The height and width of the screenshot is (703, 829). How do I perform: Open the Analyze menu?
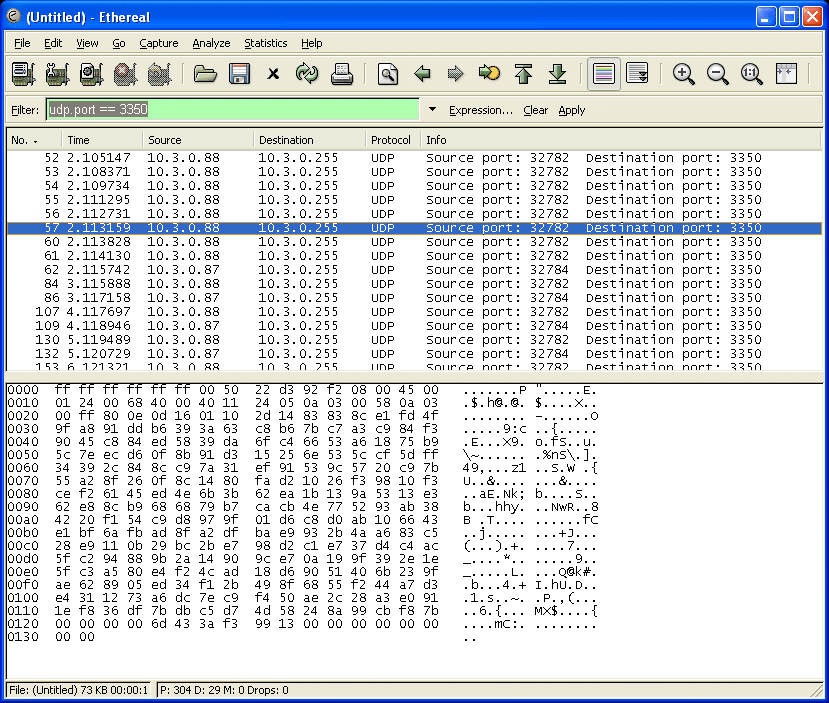click(x=211, y=43)
